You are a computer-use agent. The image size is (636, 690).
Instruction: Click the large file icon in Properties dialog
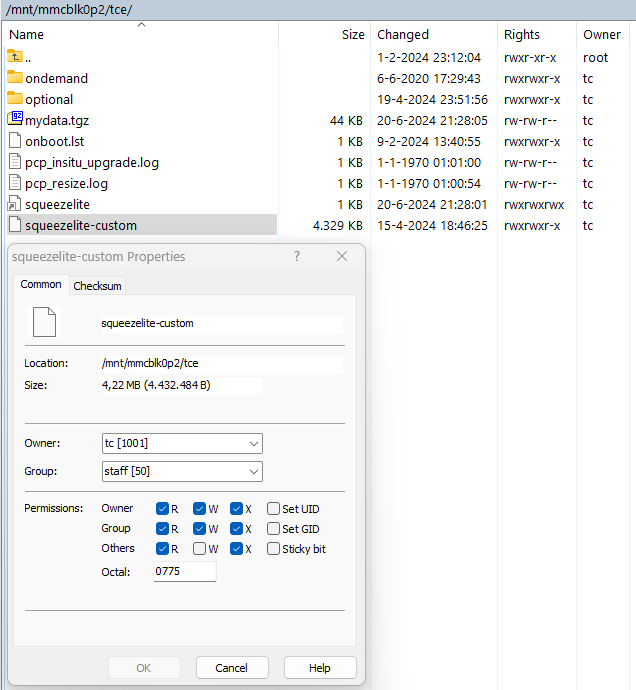[x=44, y=323]
